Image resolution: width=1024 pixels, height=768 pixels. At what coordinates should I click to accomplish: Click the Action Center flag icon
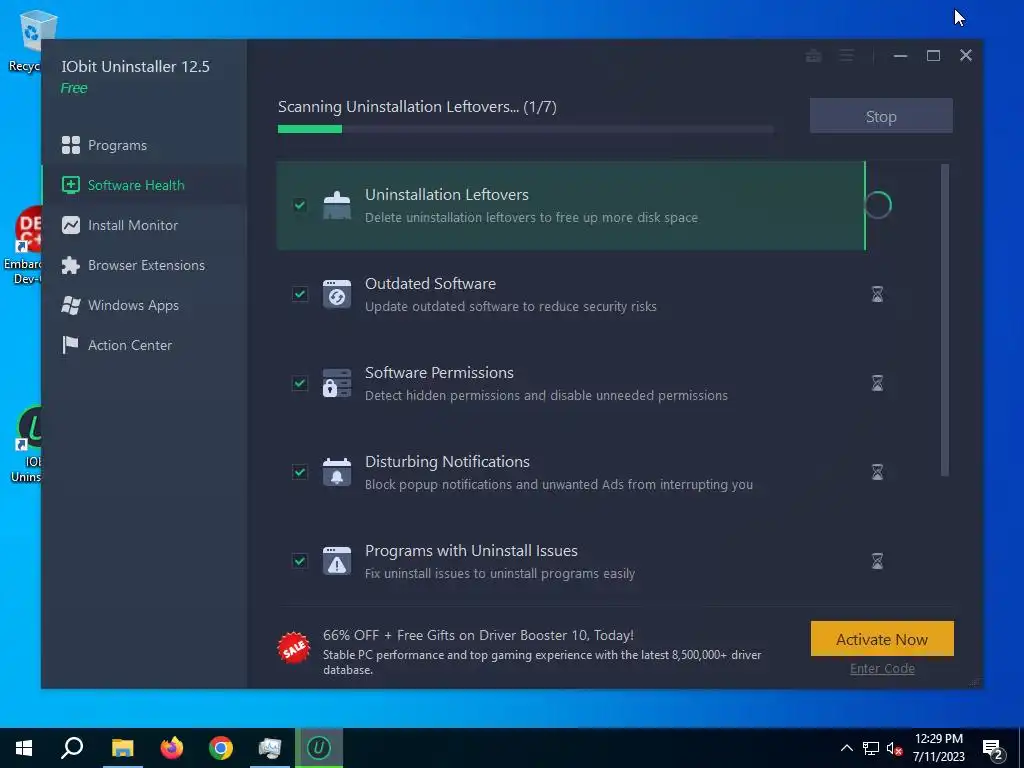coord(71,345)
